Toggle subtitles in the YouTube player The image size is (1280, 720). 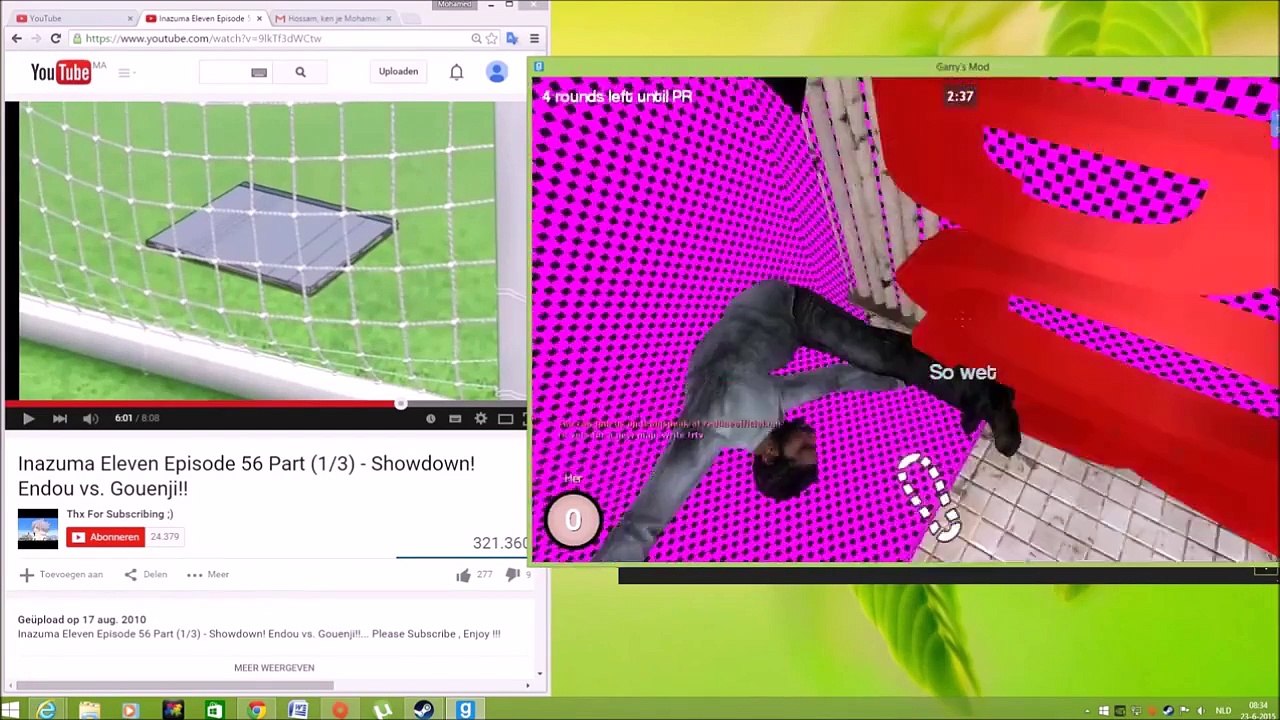point(455,419)
